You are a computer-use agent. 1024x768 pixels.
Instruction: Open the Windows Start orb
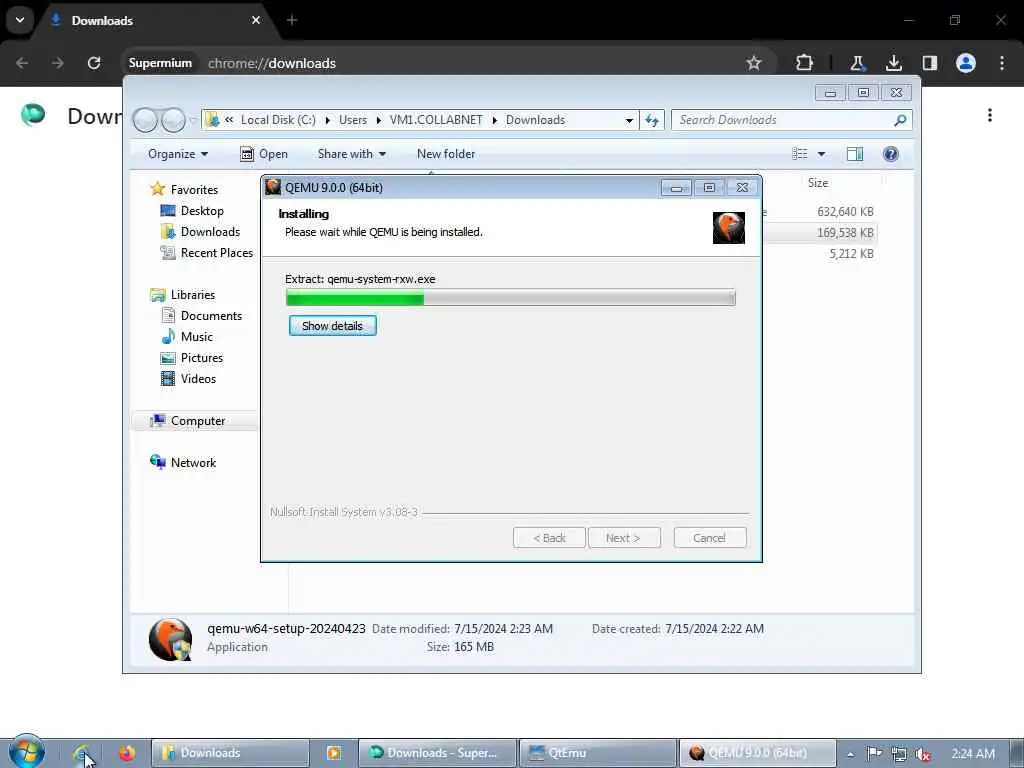point(27,752)
